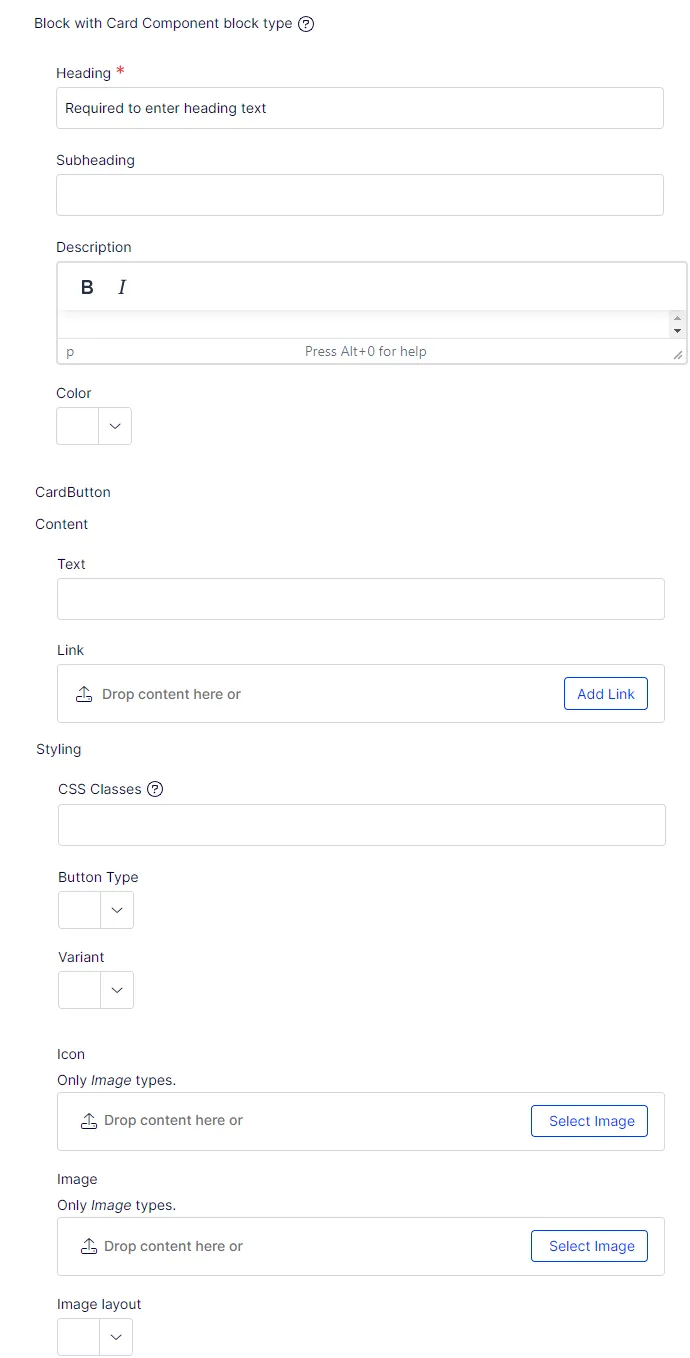Choose Select Image for the Image field
This screenshot has height=1358, width=690.
tap(590, 1246)
